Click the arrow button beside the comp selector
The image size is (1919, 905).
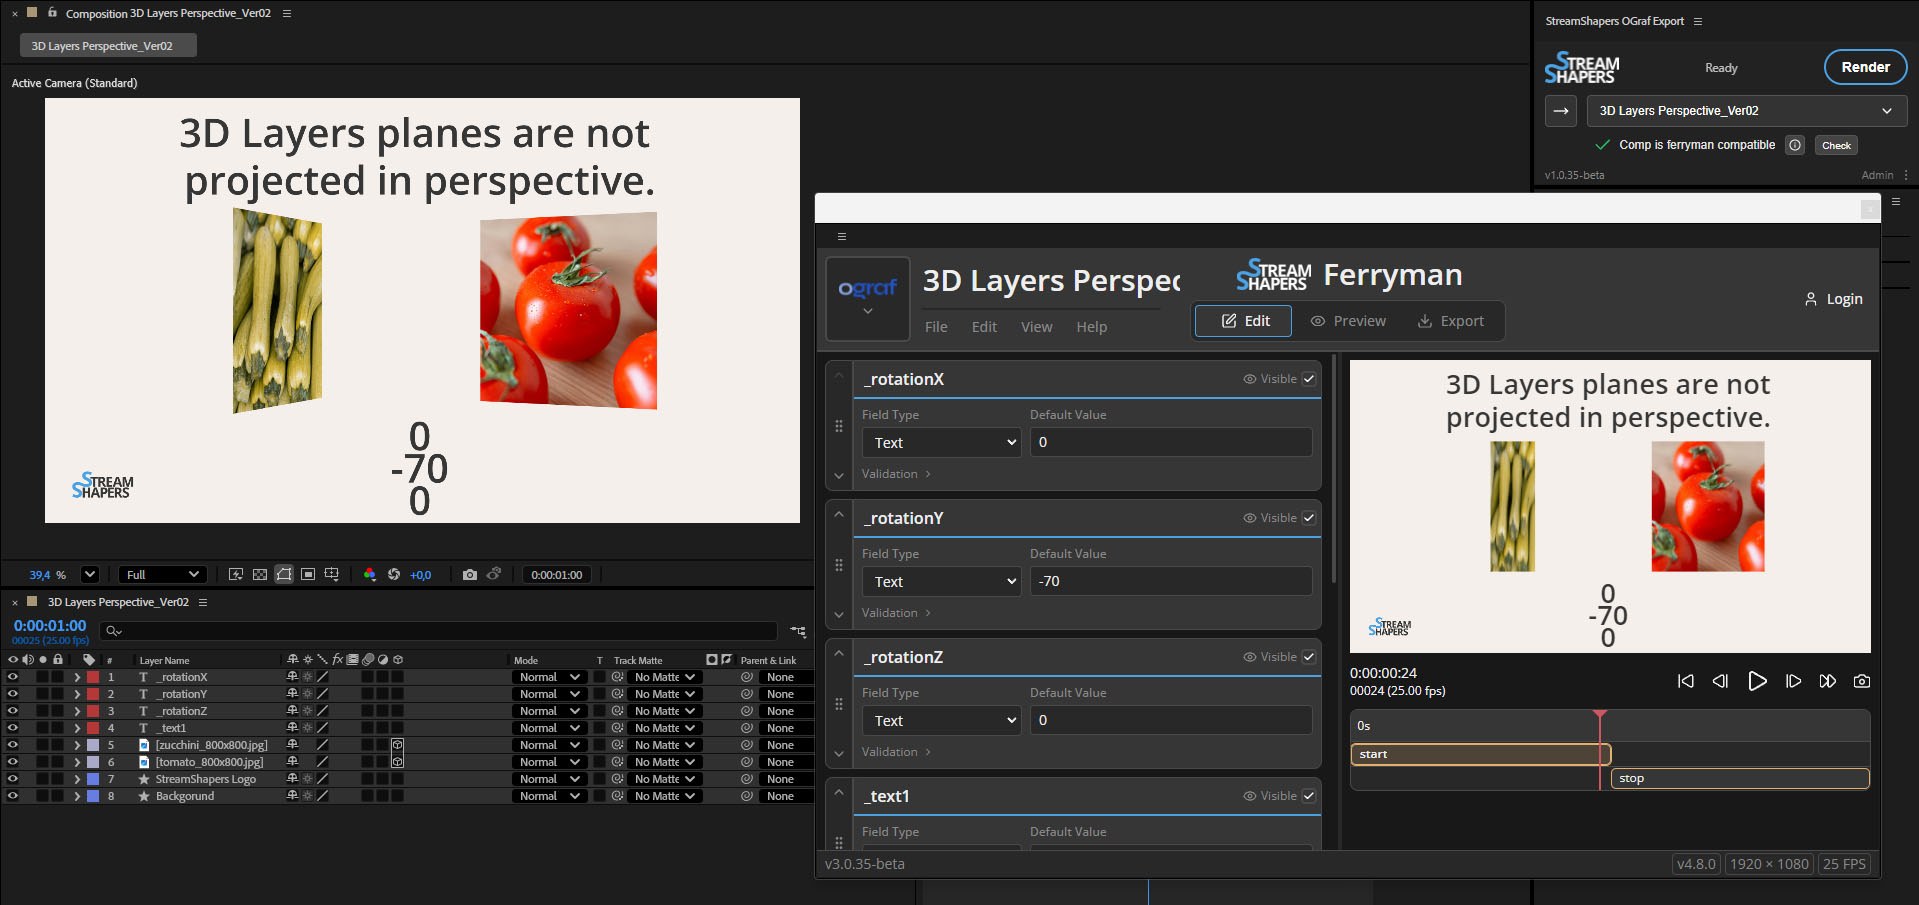[x=1561, y=111]
